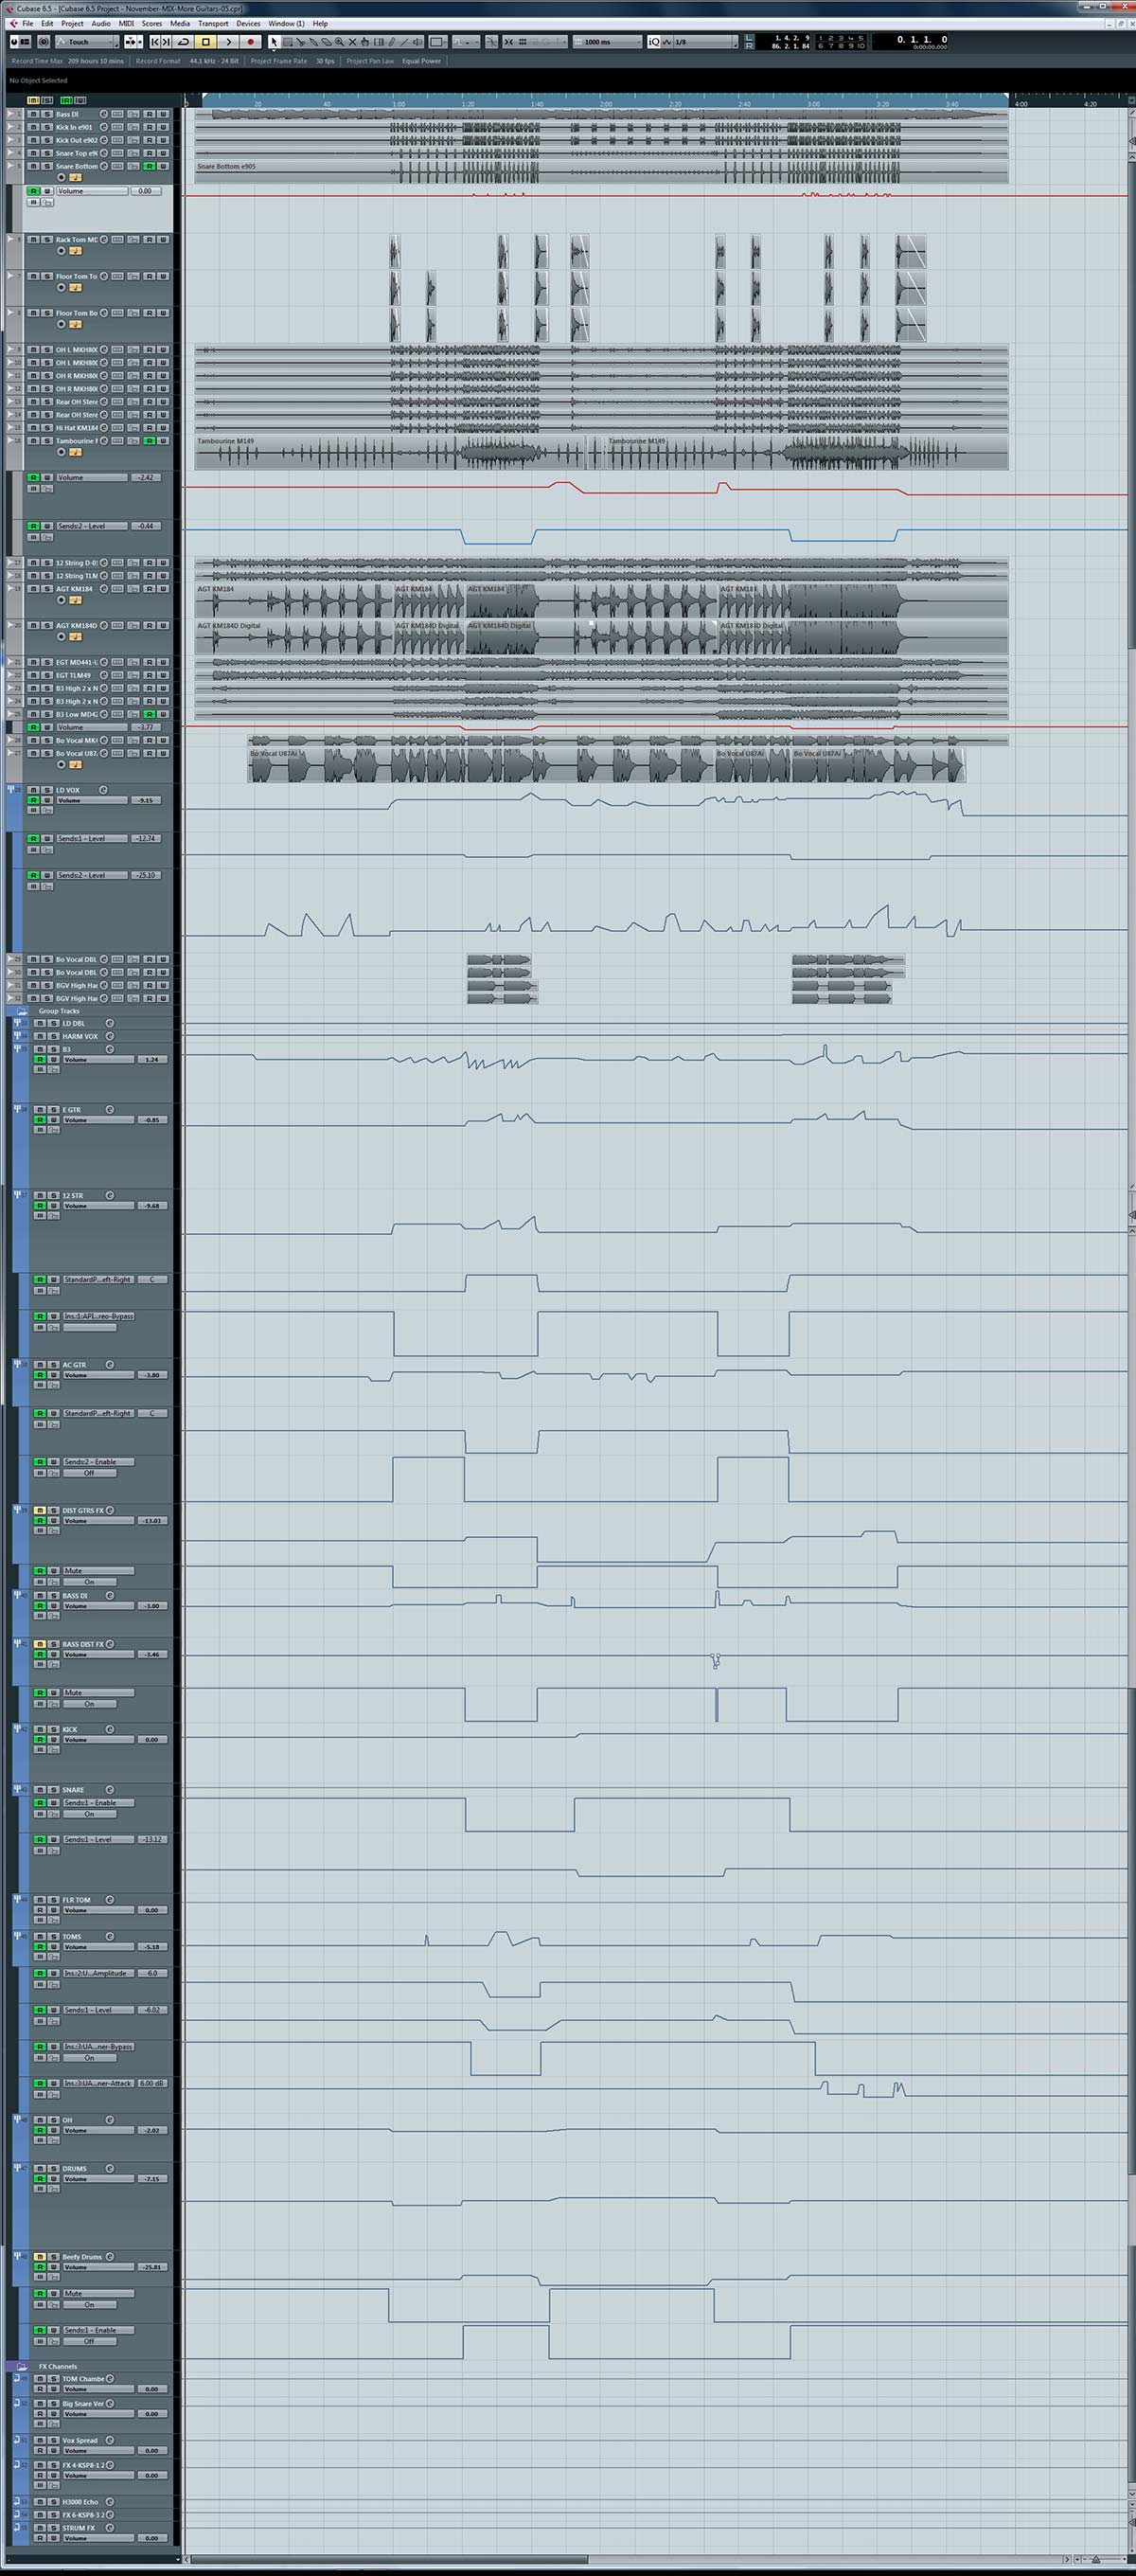The height and width of the screenshot is (2576, 1136).
Task: Toggle the Cycle loop button in the toolbar
Action: tap(184, 42)
